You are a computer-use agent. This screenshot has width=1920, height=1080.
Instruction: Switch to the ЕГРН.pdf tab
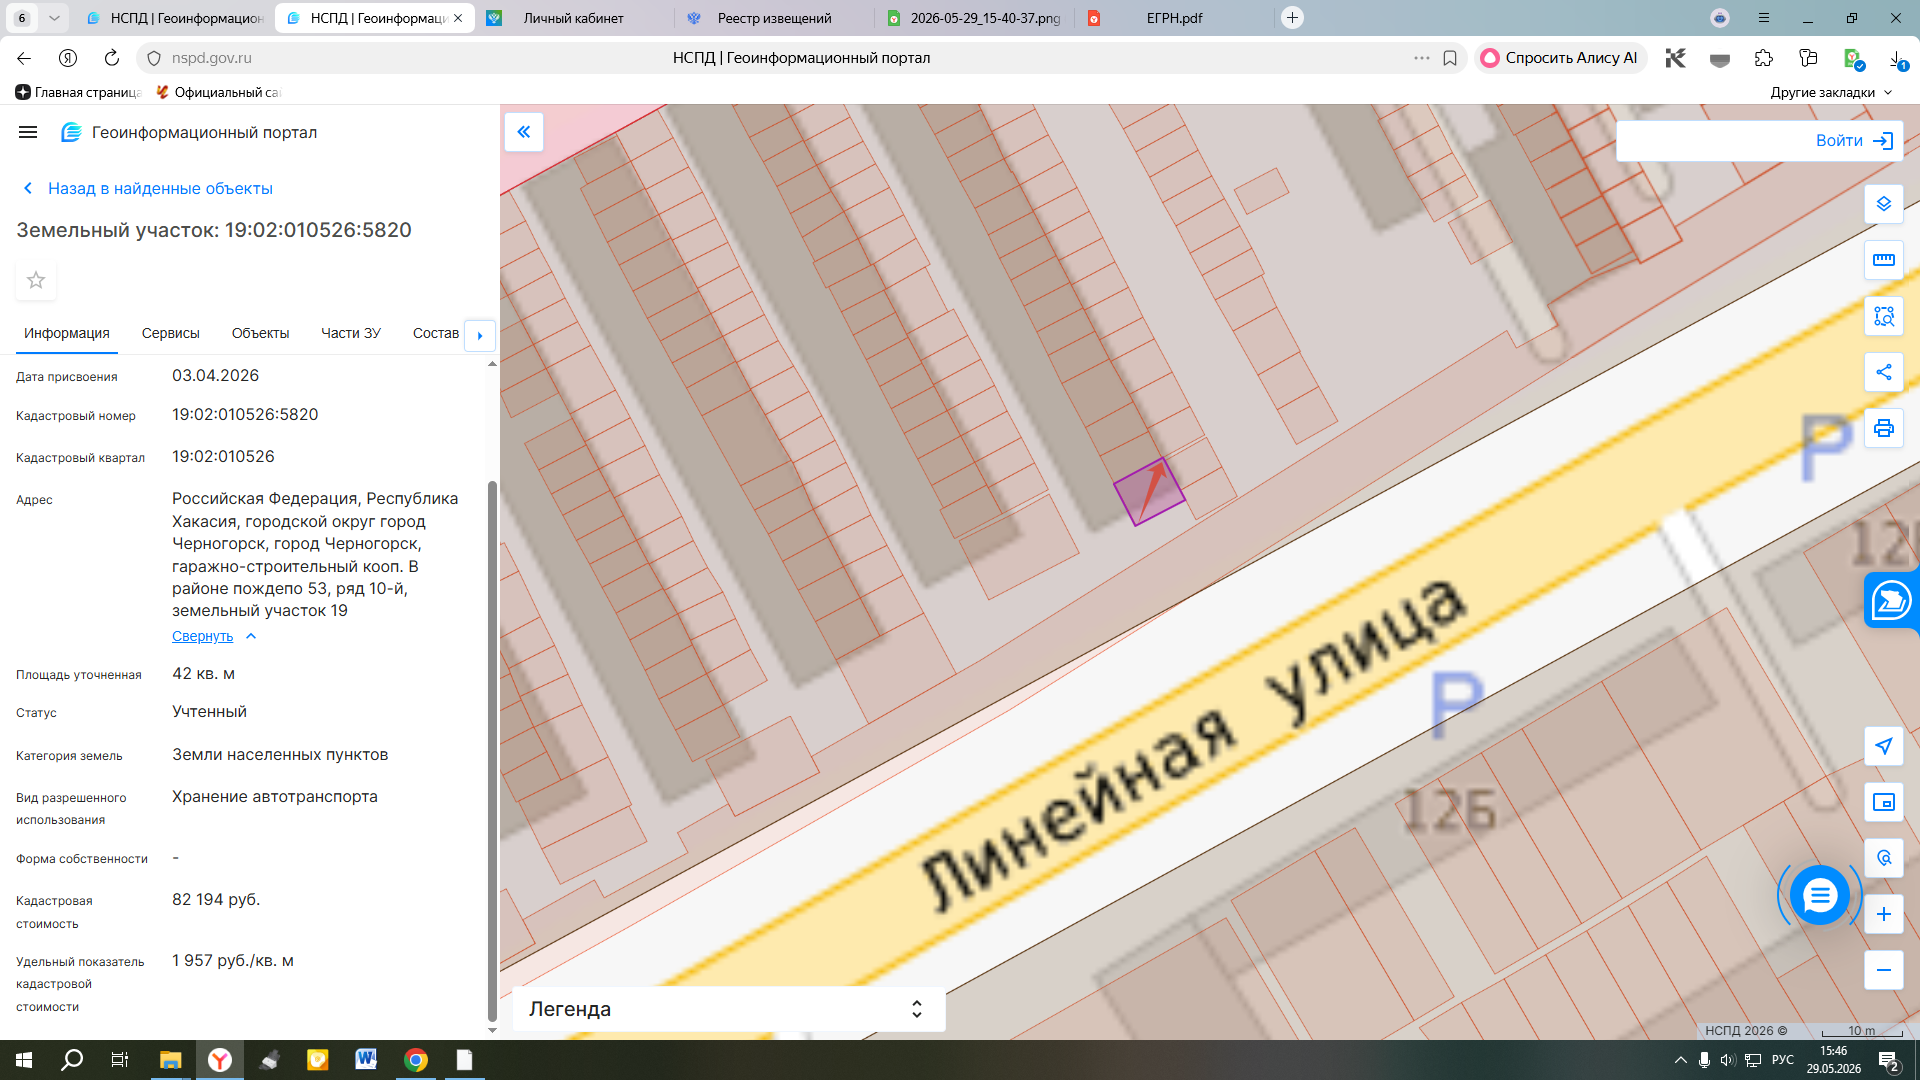1174,18
